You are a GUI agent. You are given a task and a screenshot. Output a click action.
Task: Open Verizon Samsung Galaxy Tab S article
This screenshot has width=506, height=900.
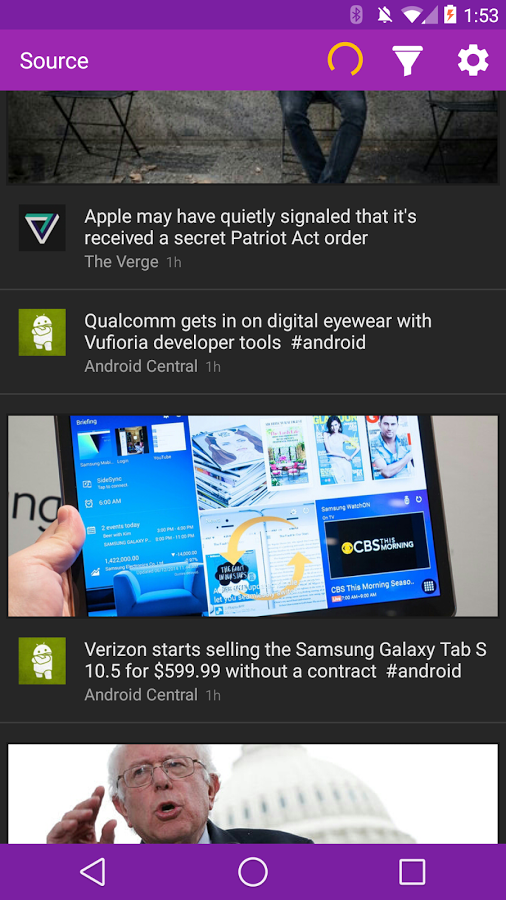click(x=286, y=660)
